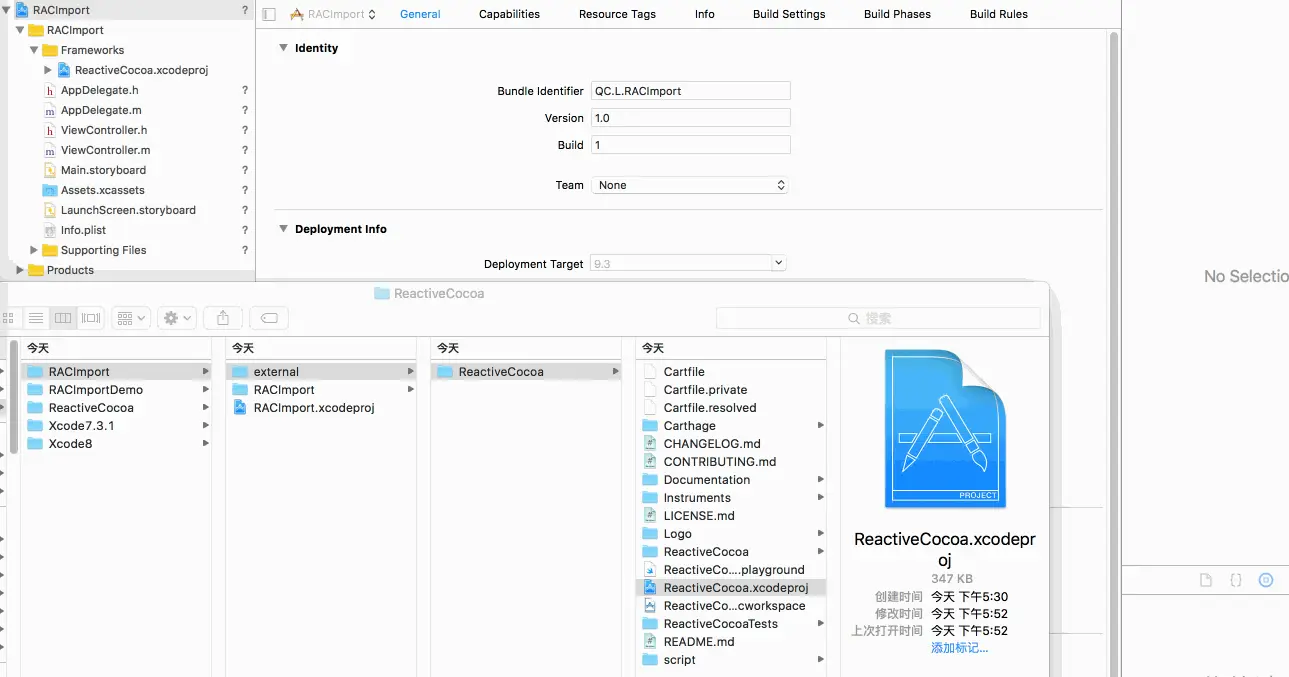This screenshot has width=1289, height=677.
Task: Open the Deployment Target combo box
Action: 689,263
